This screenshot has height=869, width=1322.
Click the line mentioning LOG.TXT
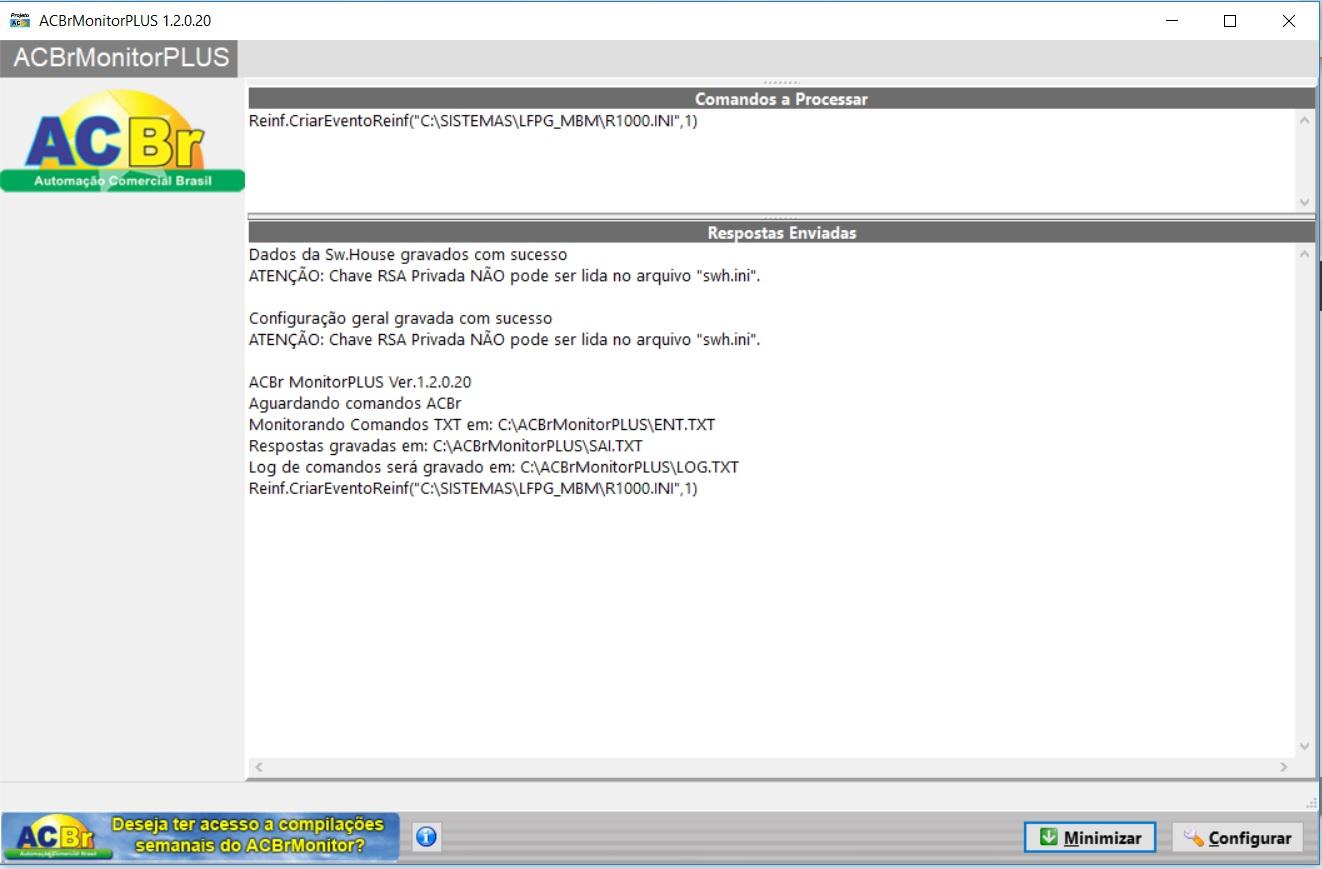494,467
